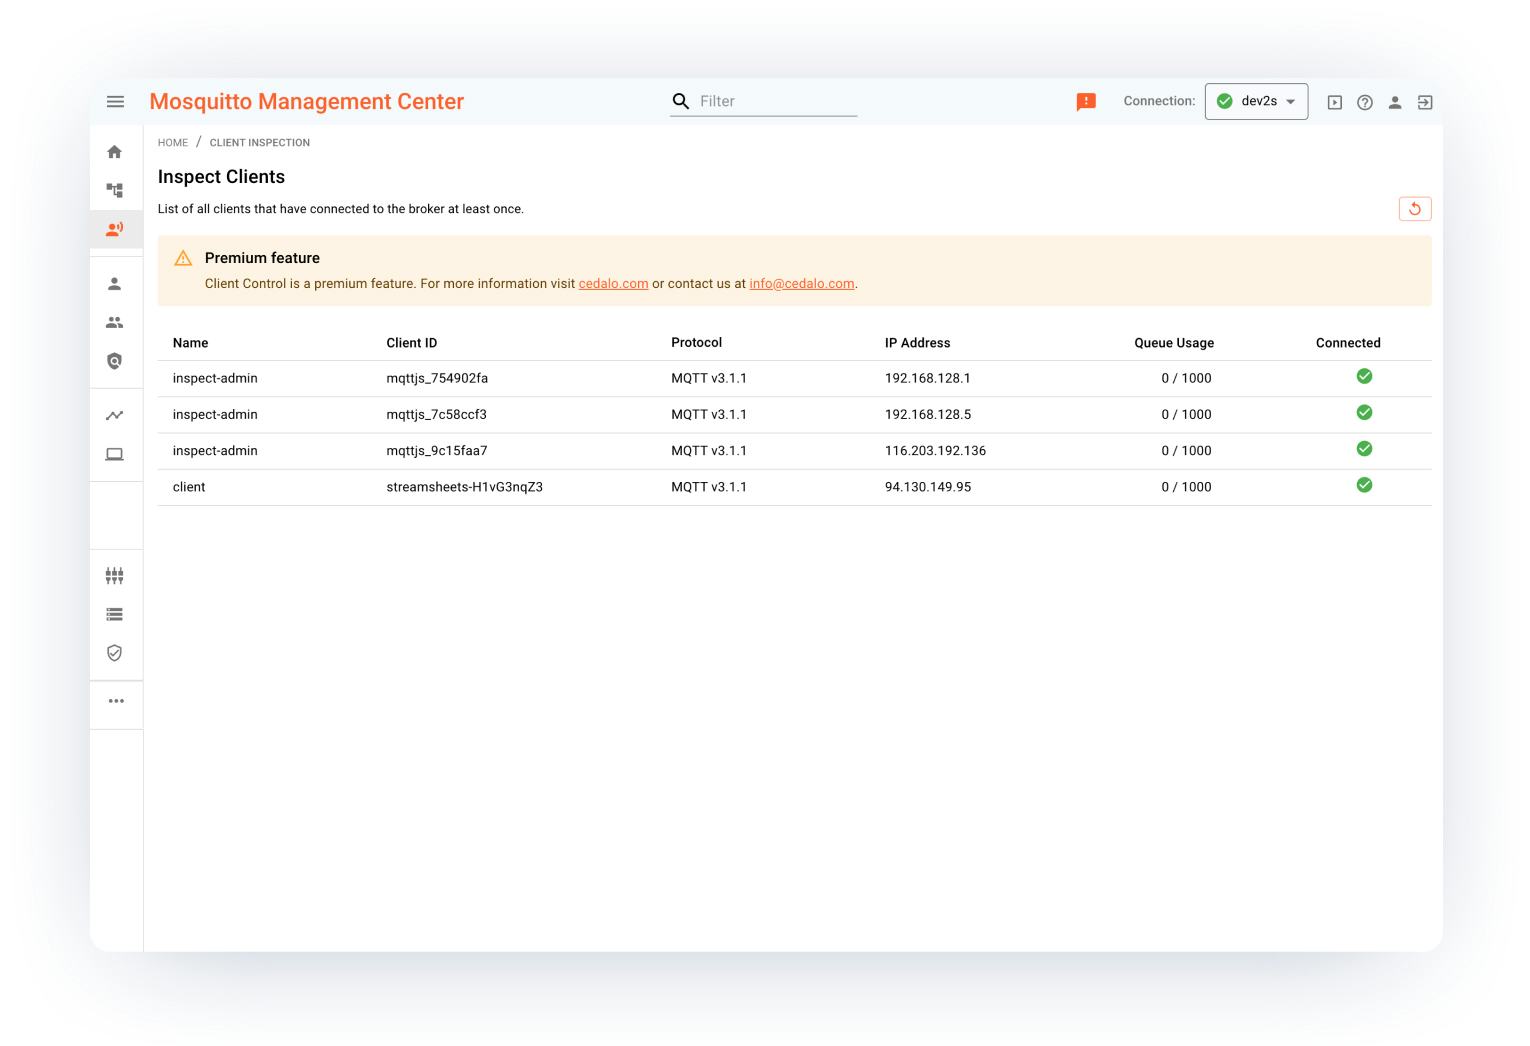Open the Clients section using the person icon
Screen dimensions: 1530x1046
[115, 284]
